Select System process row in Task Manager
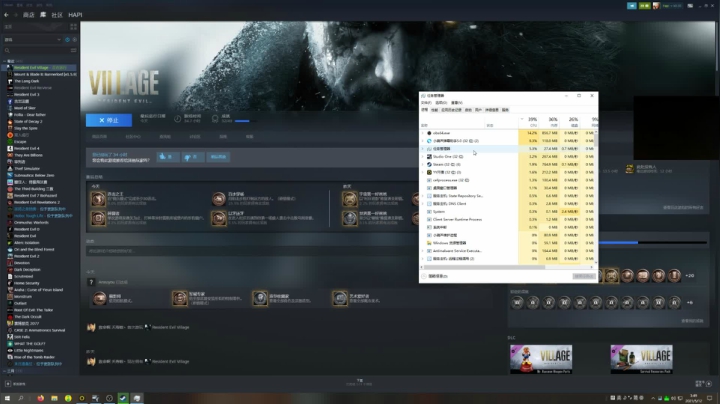Image resolution: width=720 pixels, height=404 pixels. [507, 212]
